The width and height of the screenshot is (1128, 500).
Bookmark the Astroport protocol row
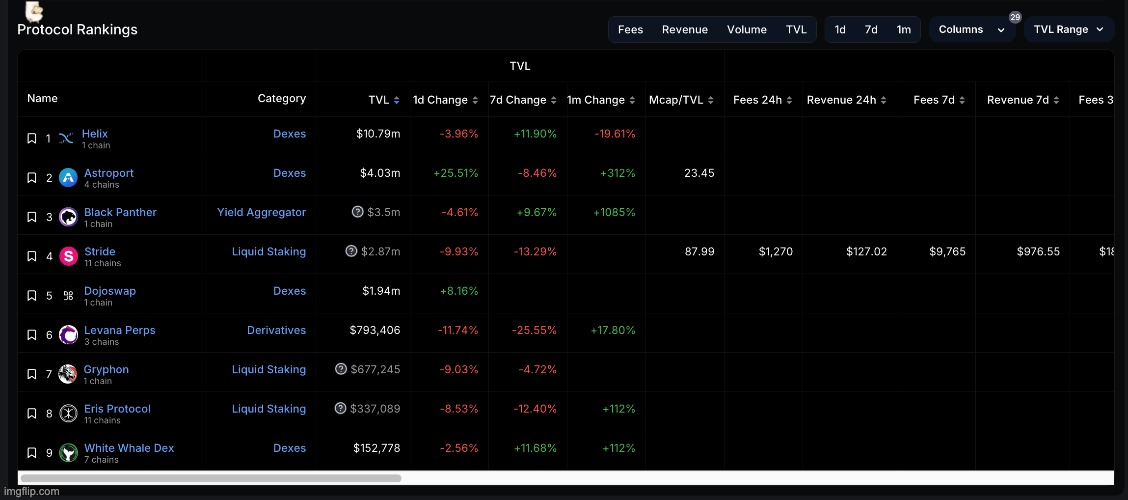pyautogui.click(x=32, y=178)
